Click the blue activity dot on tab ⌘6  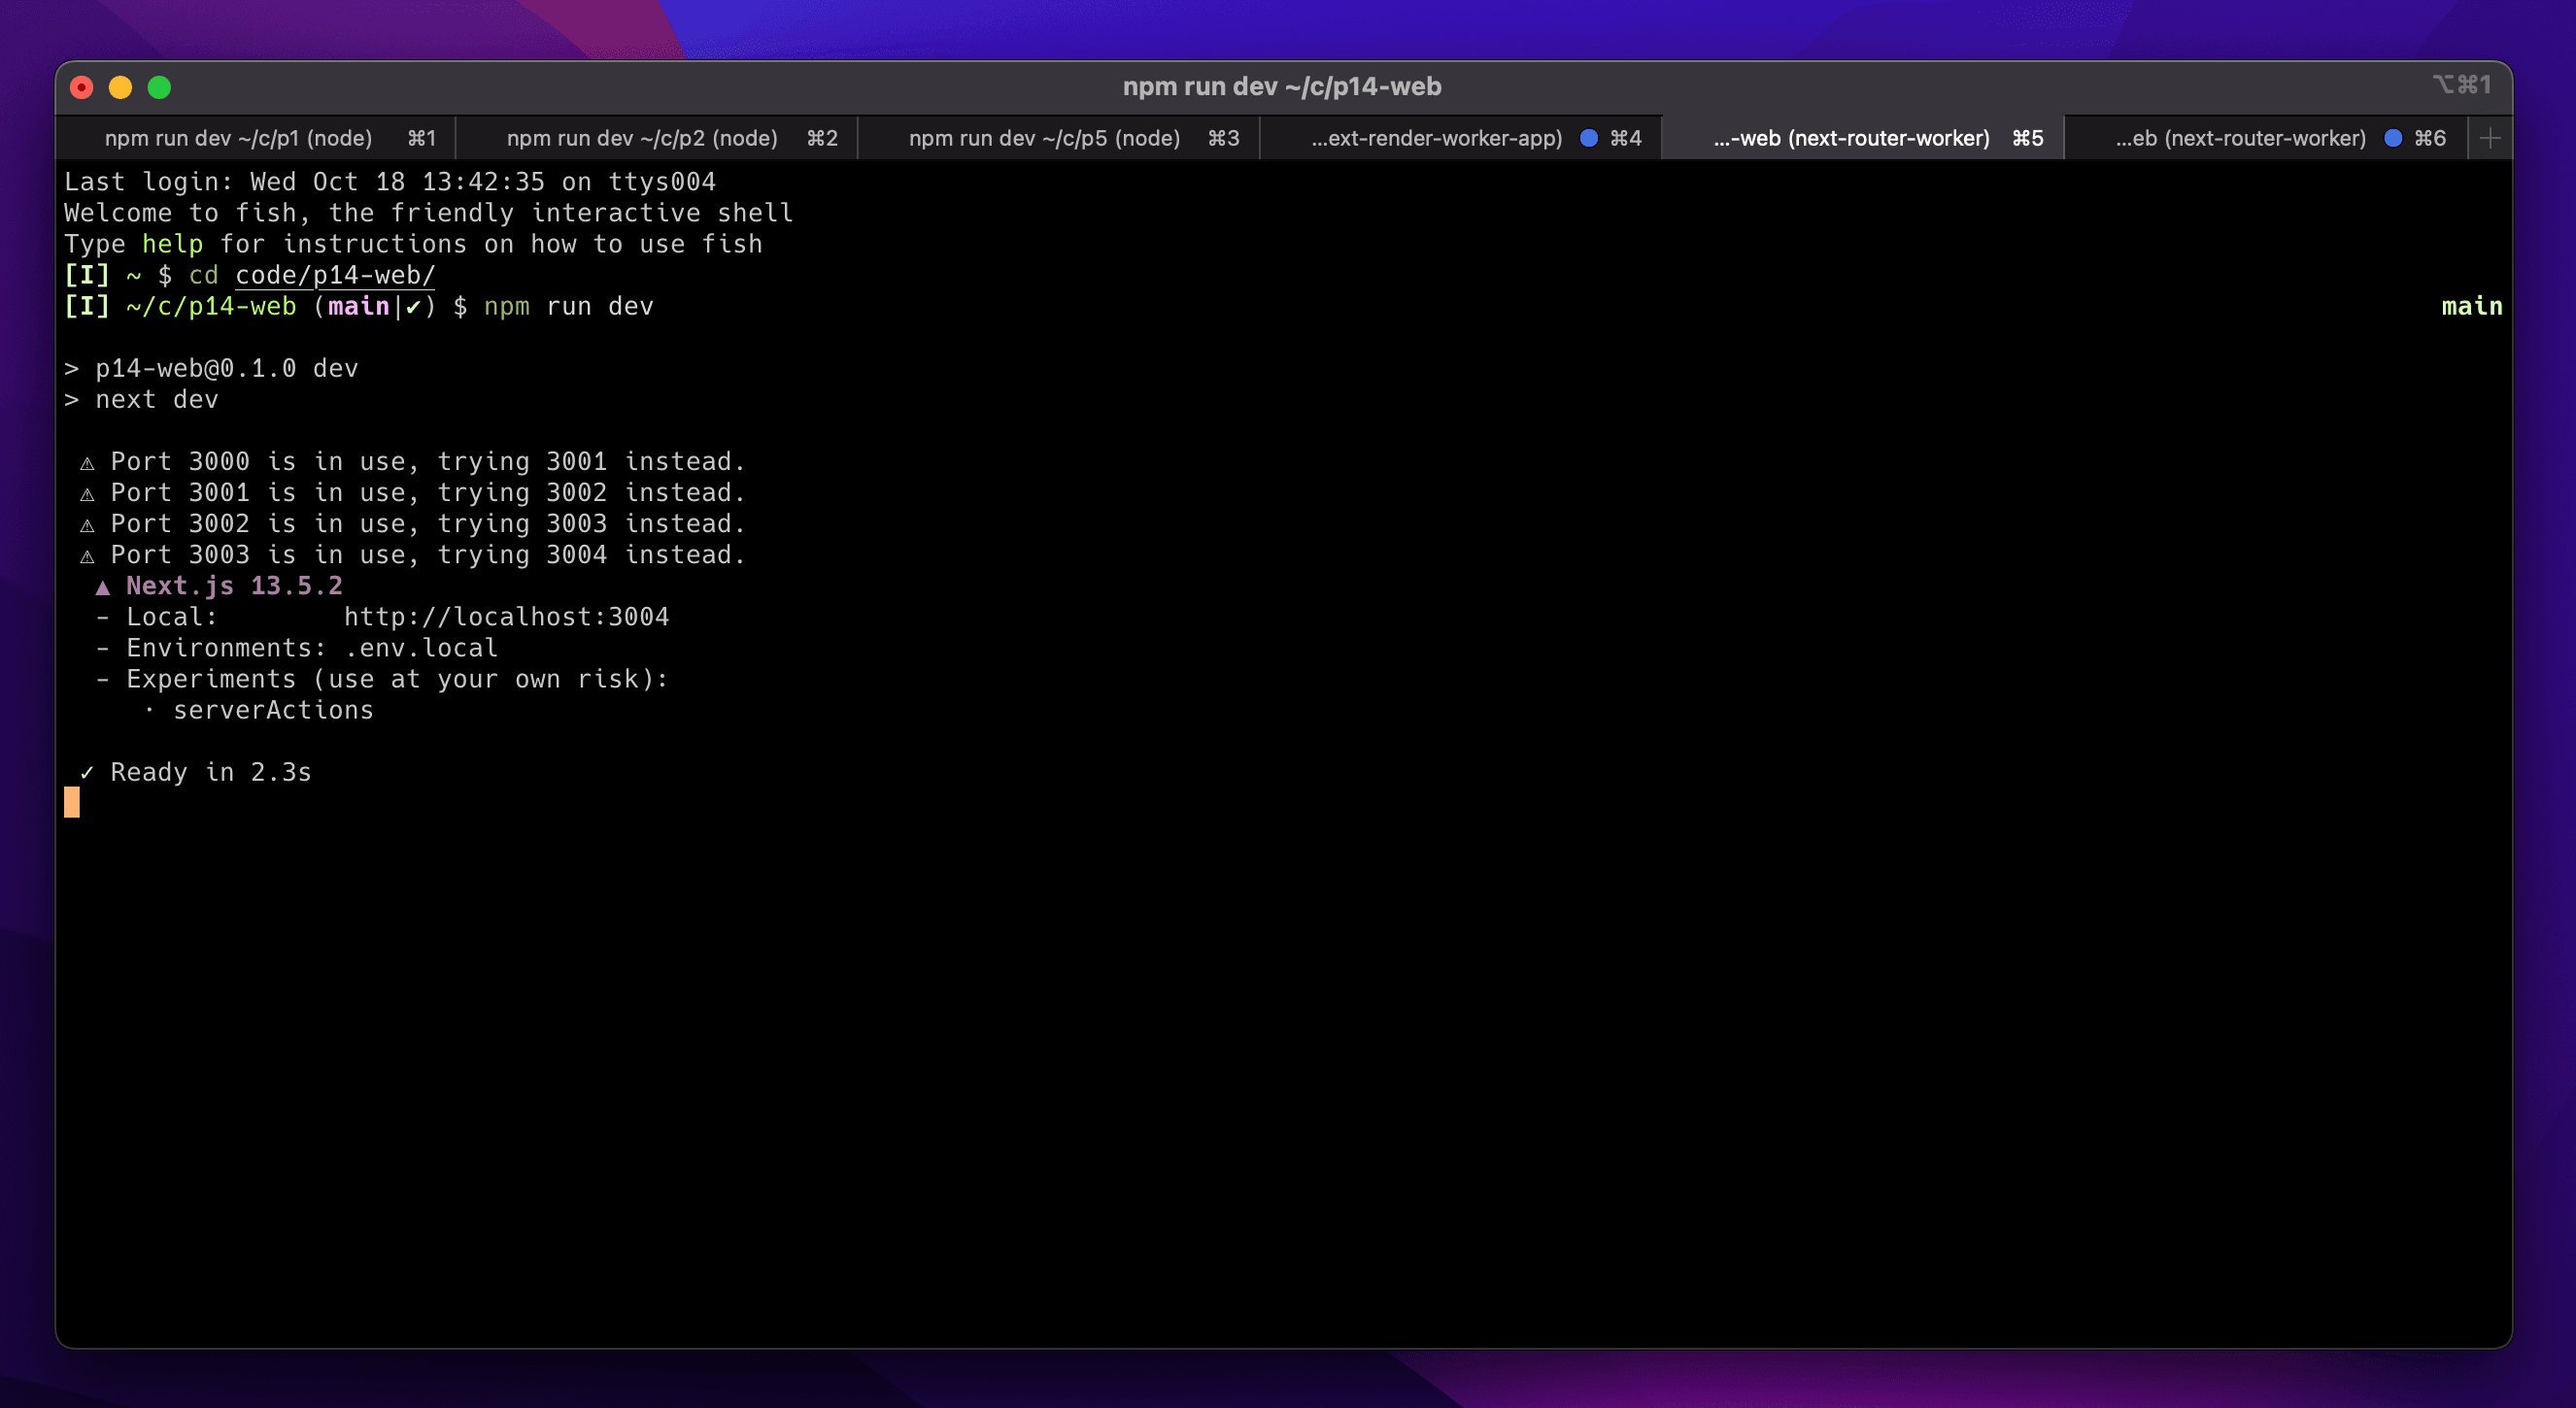click(2393, 138)
